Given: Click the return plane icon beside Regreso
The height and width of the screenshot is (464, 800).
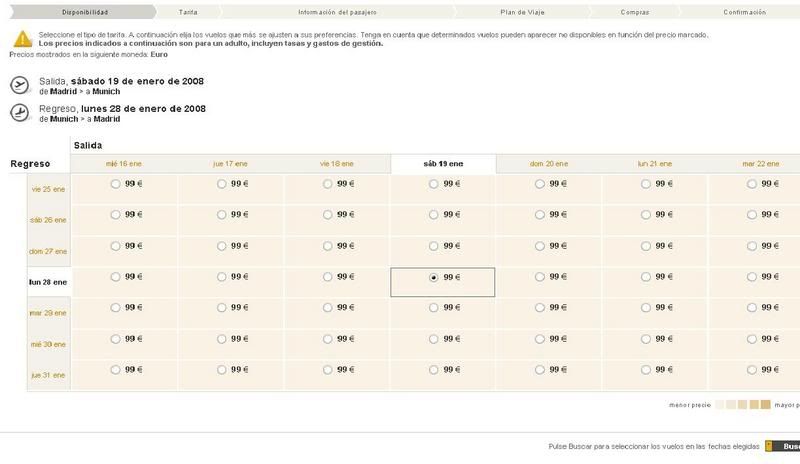Looking at the screenshot, I should point(20,113).
